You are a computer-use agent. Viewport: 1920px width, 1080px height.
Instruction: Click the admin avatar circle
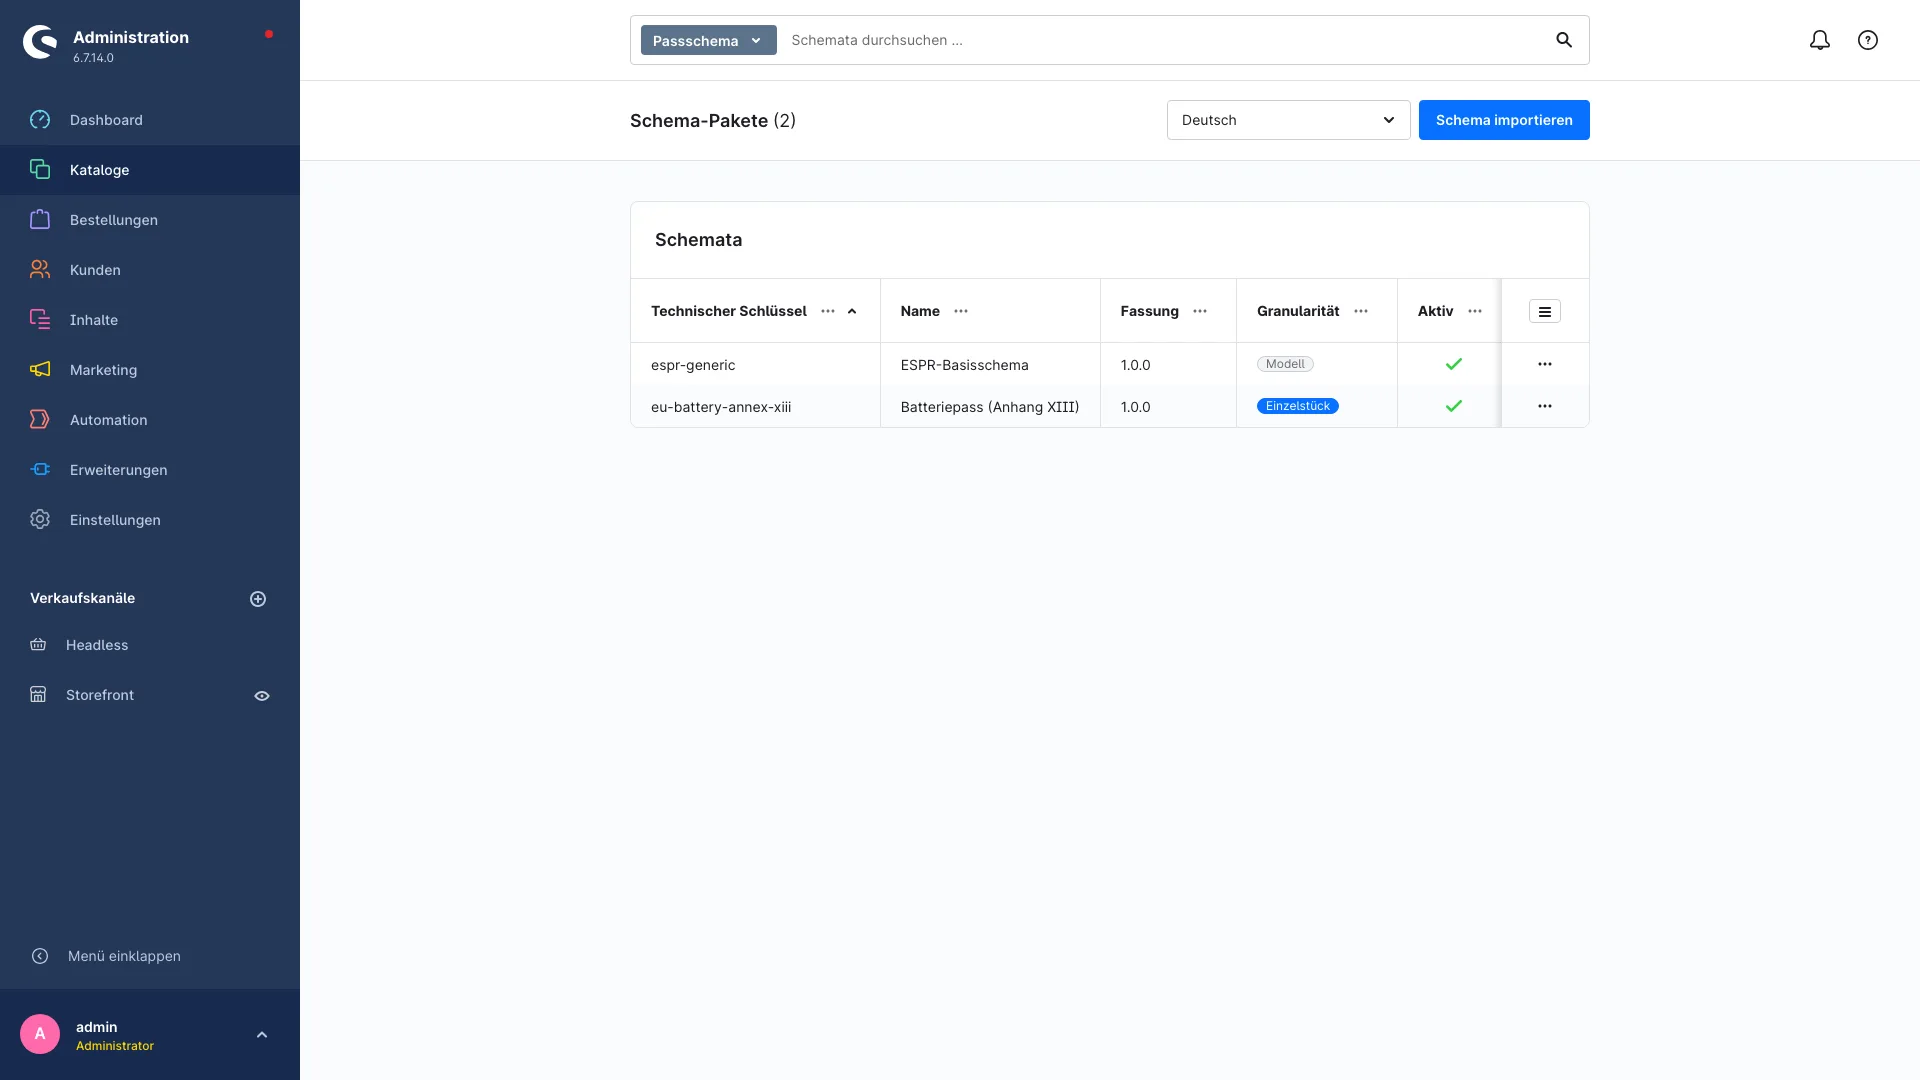(x=40, y=1034)
